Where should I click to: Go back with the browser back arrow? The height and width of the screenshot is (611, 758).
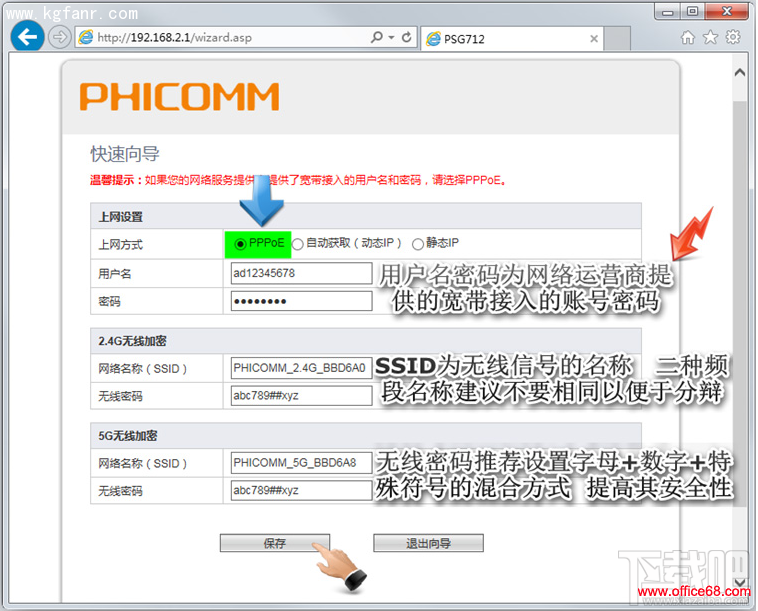[x=28, y=36]
